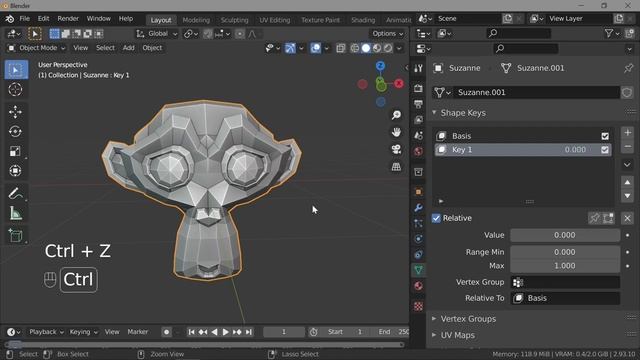Open the File menu

click(24, 19)
